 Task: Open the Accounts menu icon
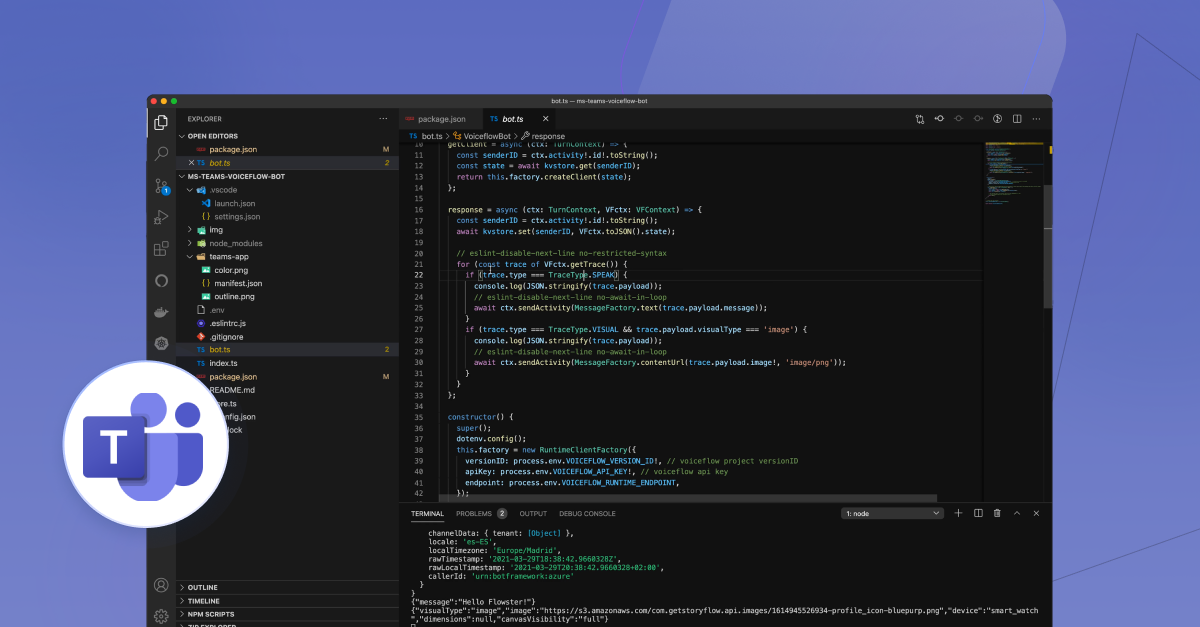coord(161,585)
